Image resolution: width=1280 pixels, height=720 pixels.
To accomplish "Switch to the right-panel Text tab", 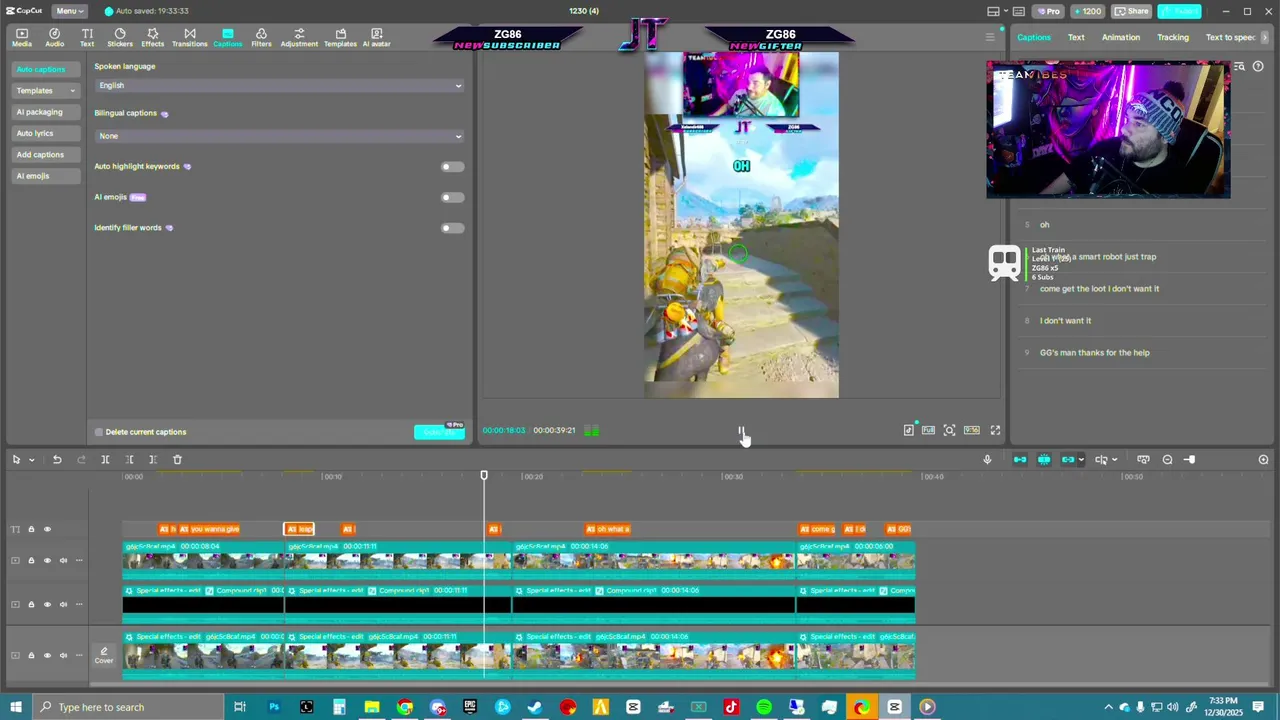I will pos(1076,38).
